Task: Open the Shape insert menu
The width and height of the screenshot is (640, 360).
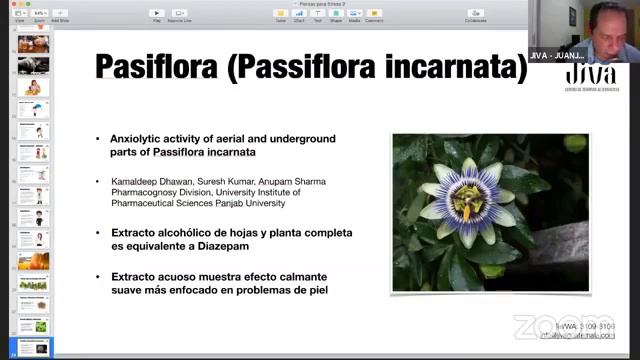Action: point(336,13)
